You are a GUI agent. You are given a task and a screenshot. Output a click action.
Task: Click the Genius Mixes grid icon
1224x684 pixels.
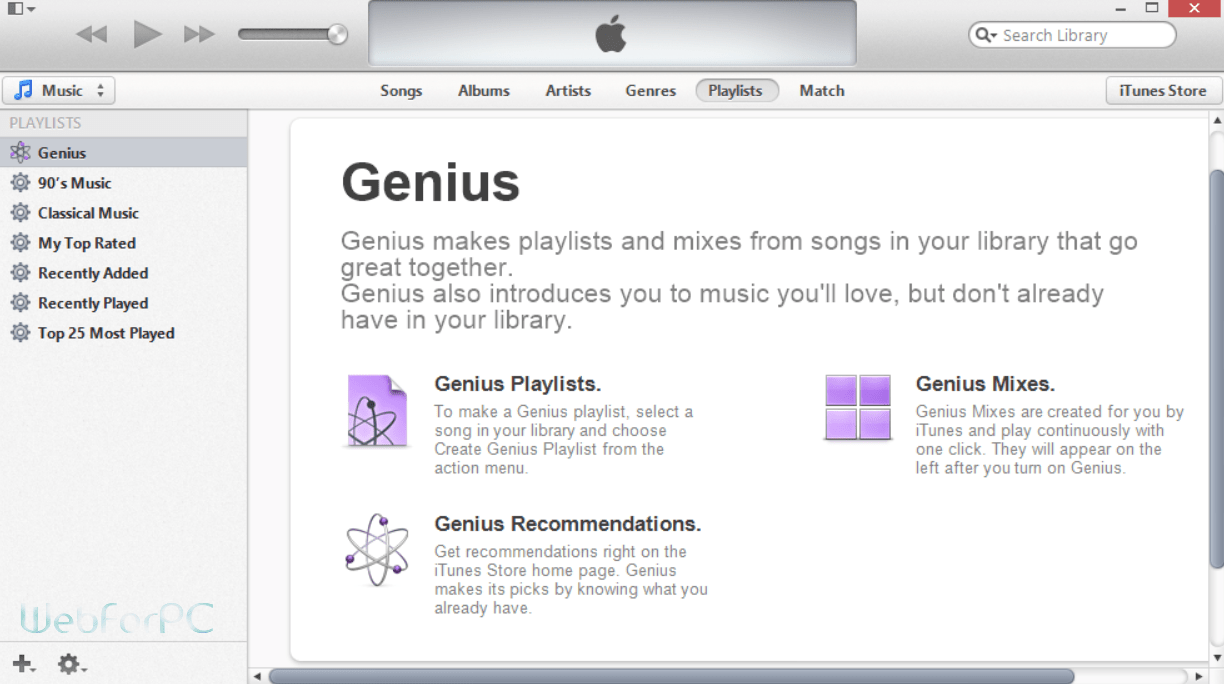[857, 406]
